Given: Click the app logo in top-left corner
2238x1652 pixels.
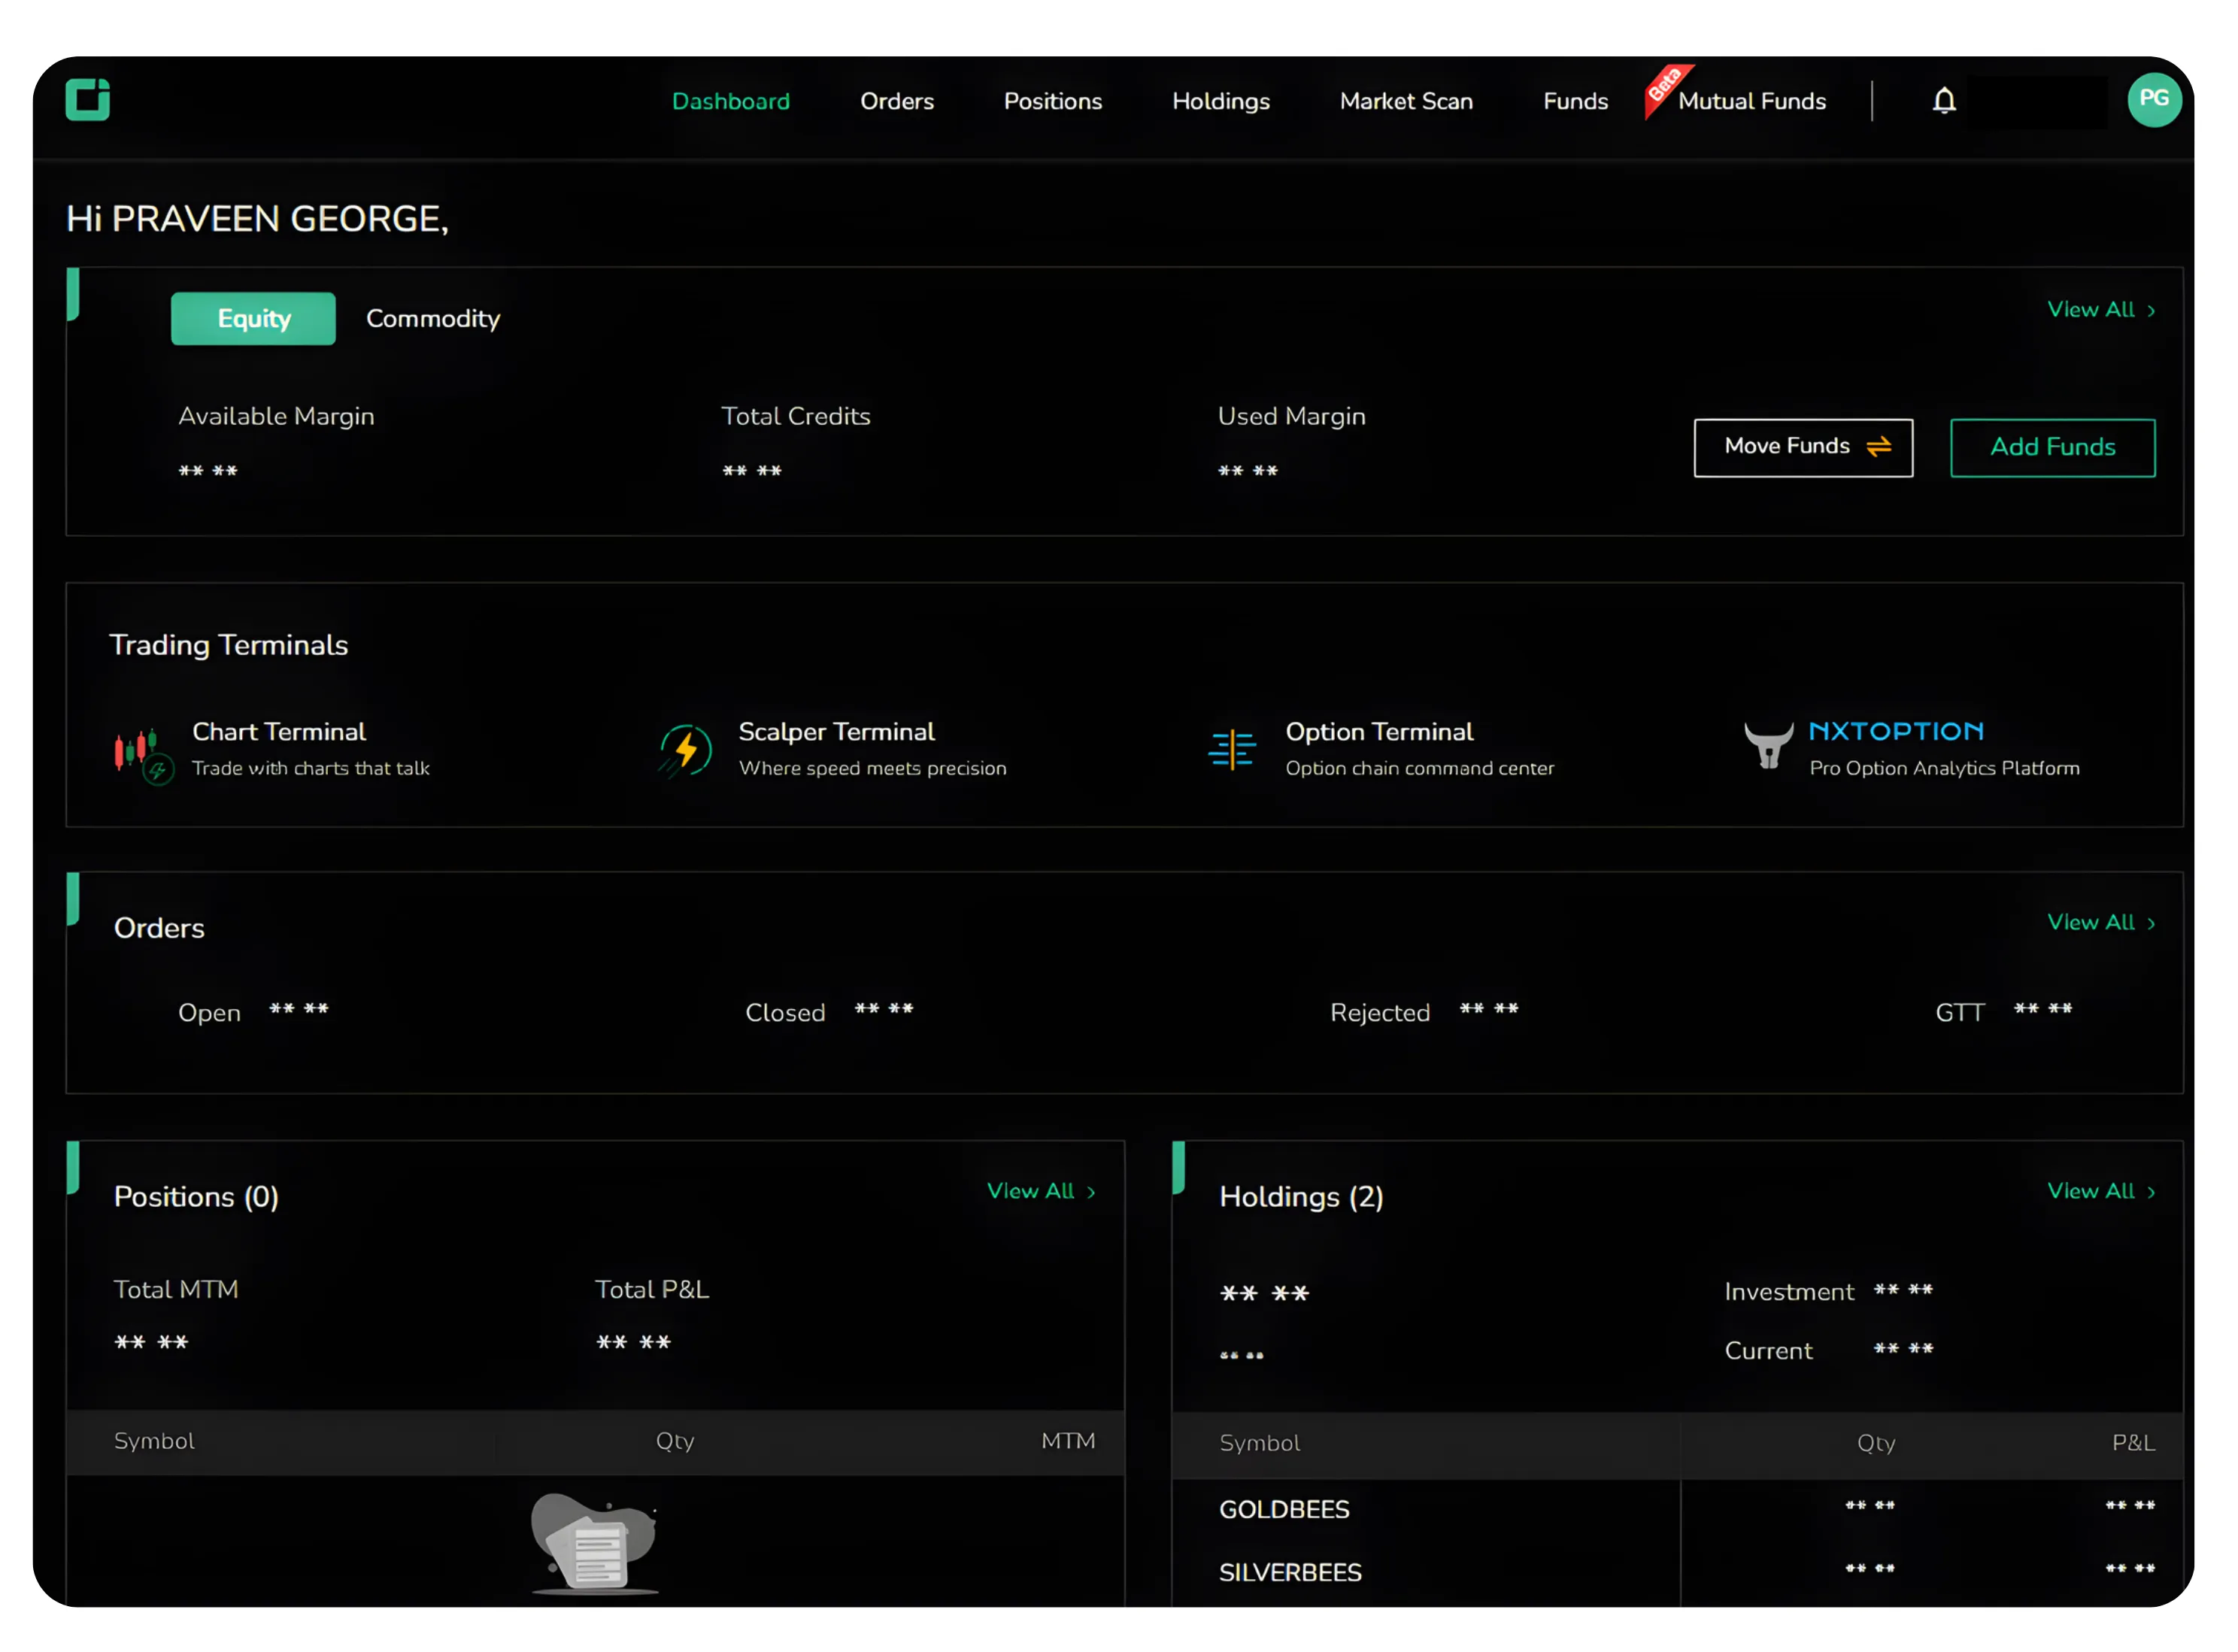Looking at the screenshot, I should pyautogui.click(x=87, y=99).
